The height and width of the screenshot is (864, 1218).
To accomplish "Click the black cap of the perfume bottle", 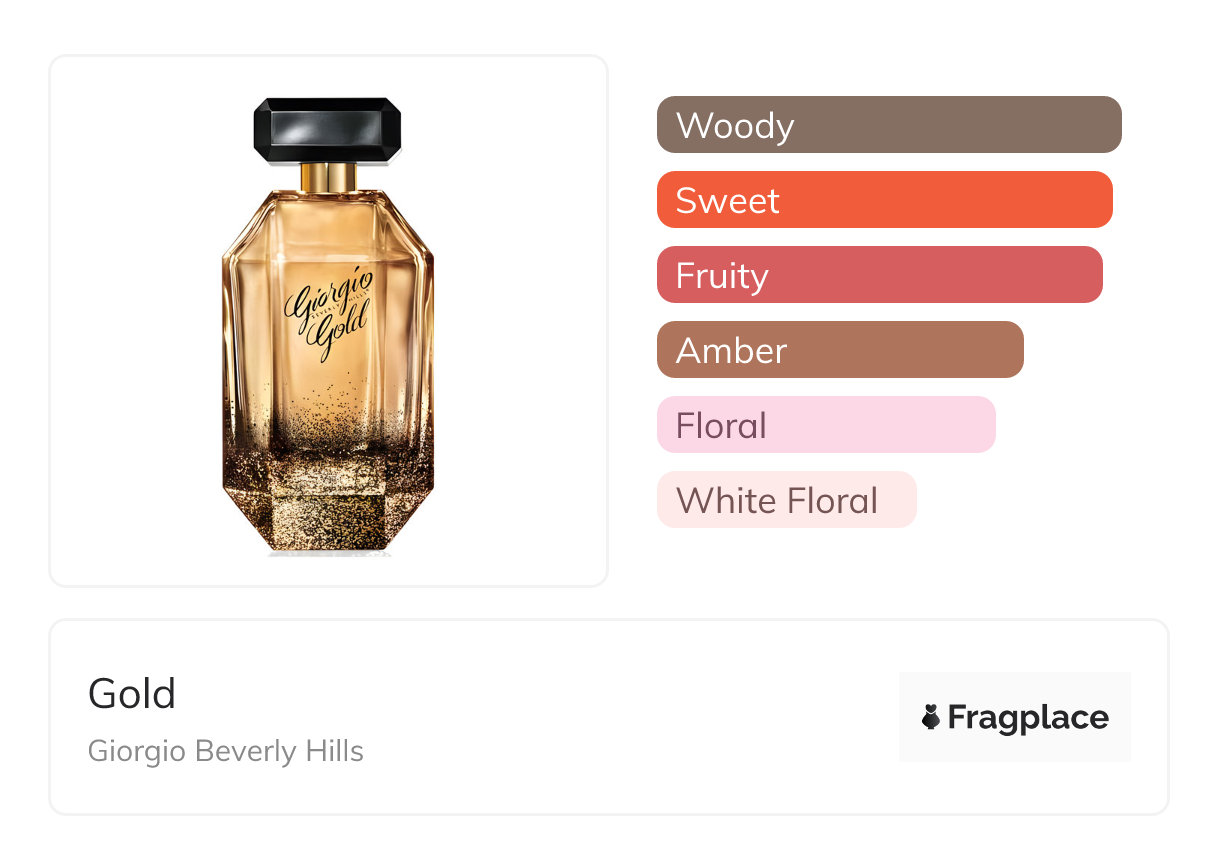I will click(x=327, y=131).
